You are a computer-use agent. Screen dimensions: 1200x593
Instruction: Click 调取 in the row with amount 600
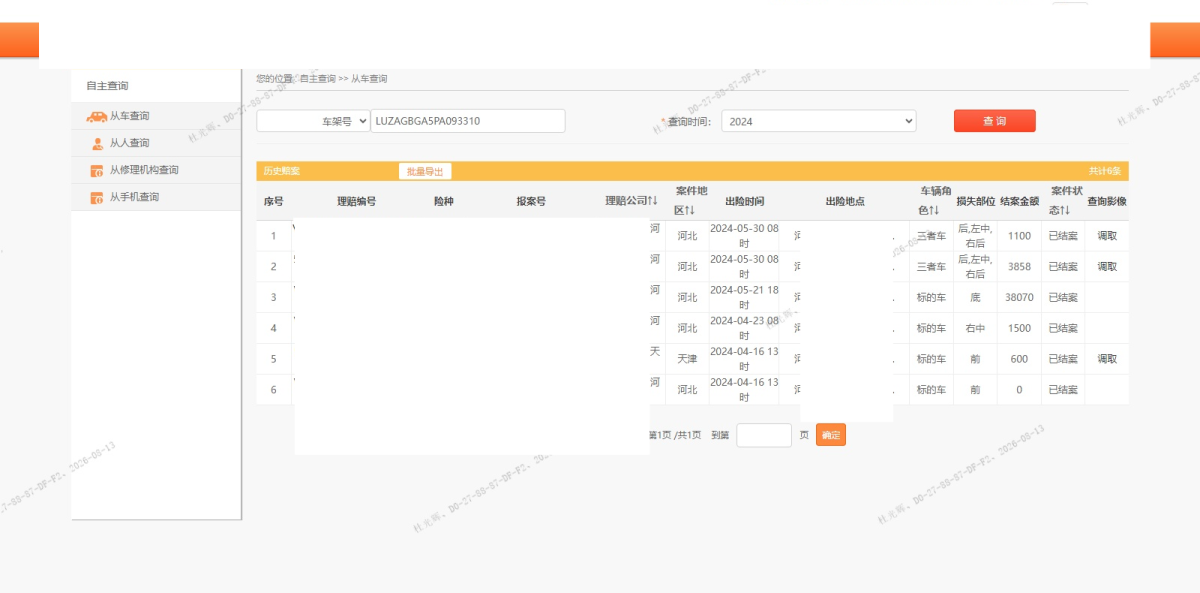pyautogui.click(x=1107, y=359)
